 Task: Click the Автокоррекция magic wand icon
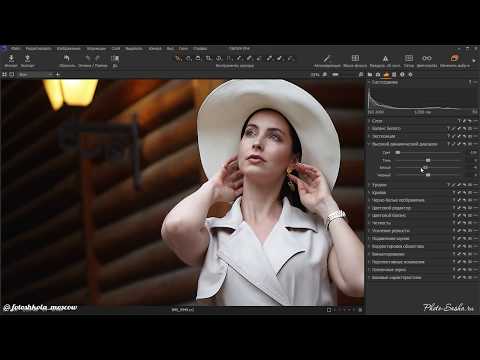click(327, 59)
